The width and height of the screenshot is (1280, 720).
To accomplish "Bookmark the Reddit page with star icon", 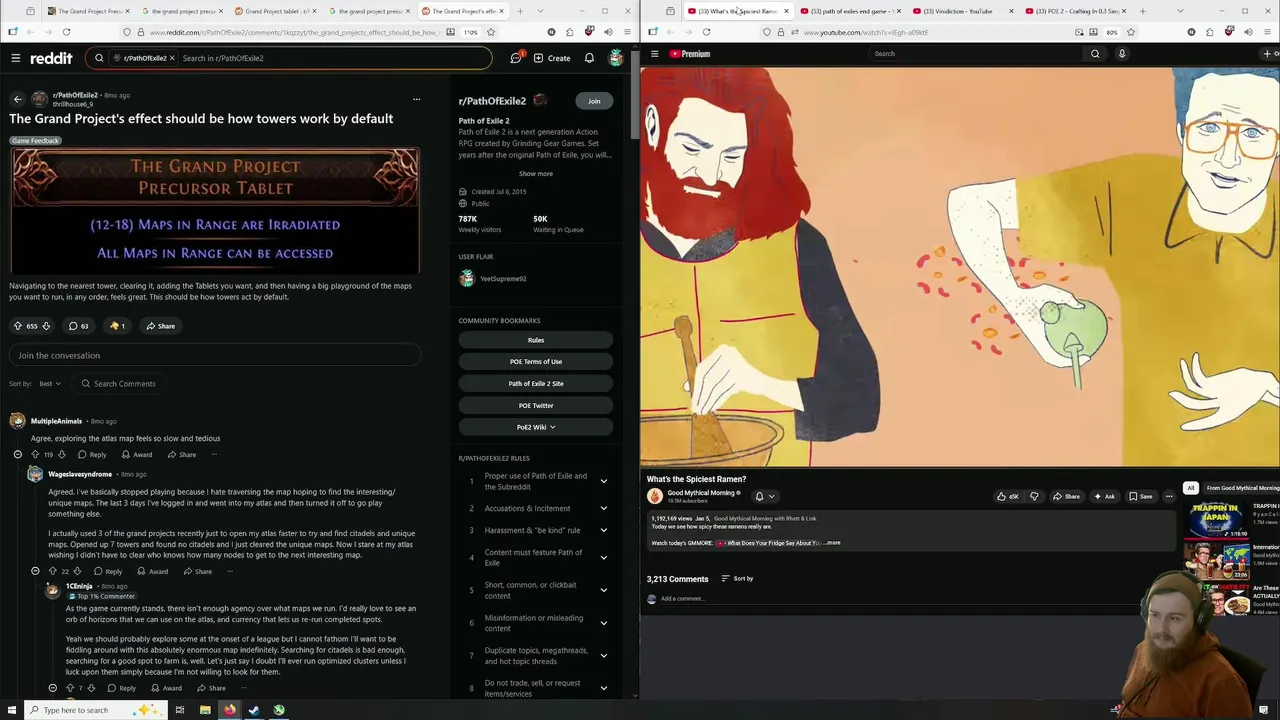I will [x=491, y=32].
